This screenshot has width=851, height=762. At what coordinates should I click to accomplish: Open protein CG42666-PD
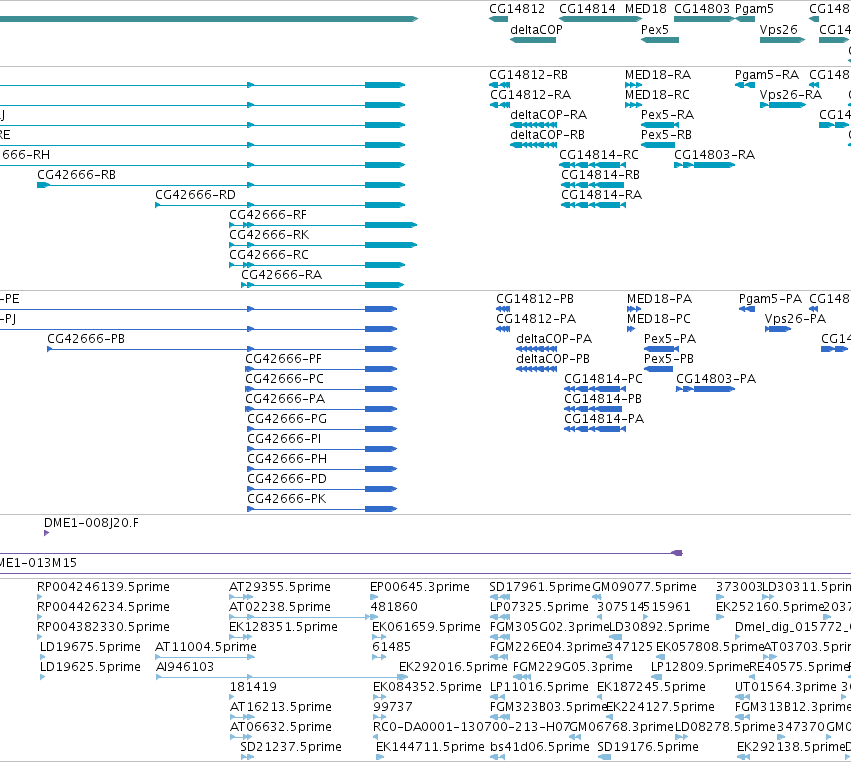pyautogui.click(x=287, y=479)
